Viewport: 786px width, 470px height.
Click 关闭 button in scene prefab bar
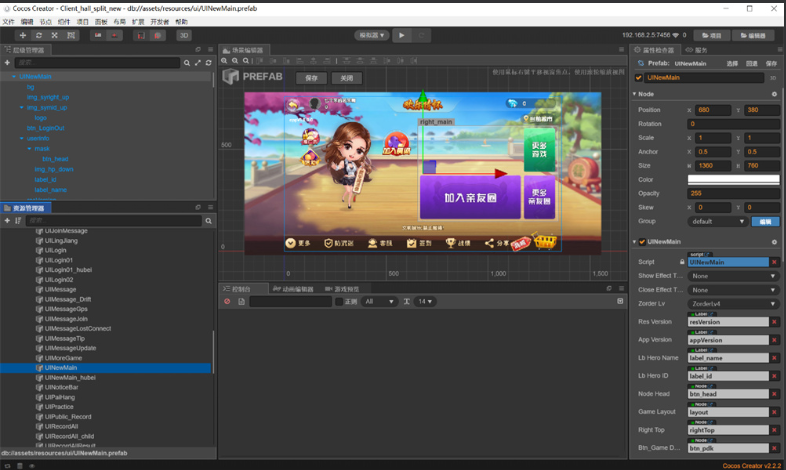[347, 78]
